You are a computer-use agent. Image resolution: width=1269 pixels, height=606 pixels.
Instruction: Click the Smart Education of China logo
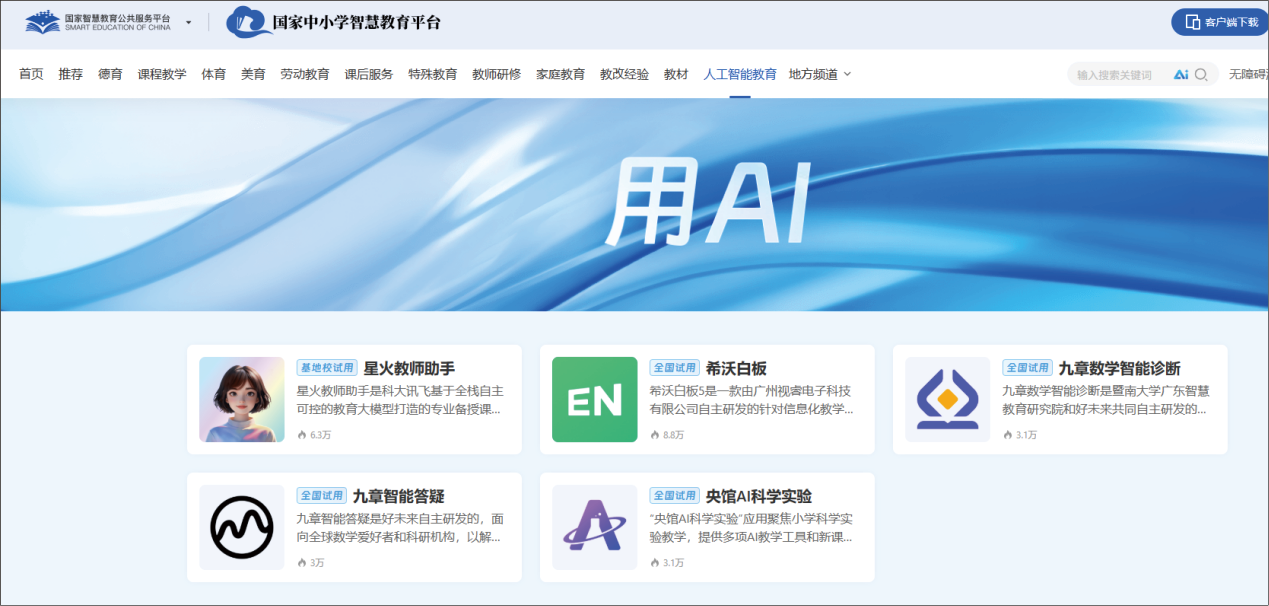click(98, 22)
